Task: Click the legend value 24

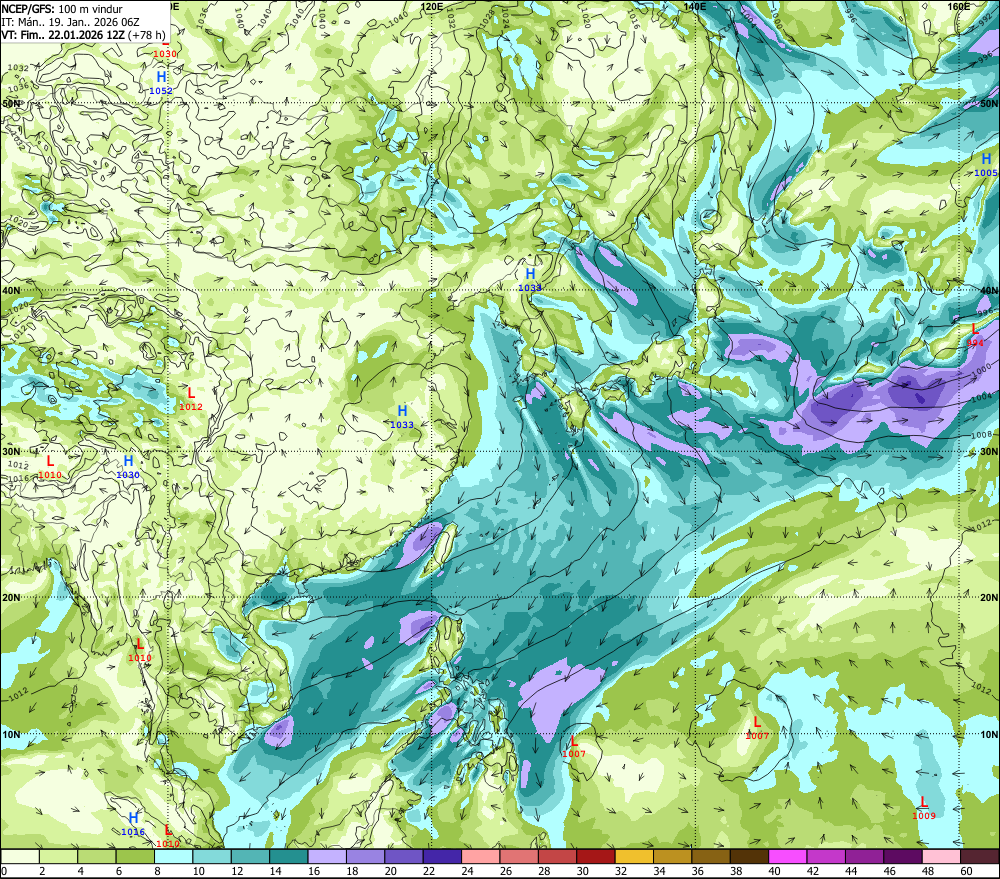Action: [x=467, y=871]
